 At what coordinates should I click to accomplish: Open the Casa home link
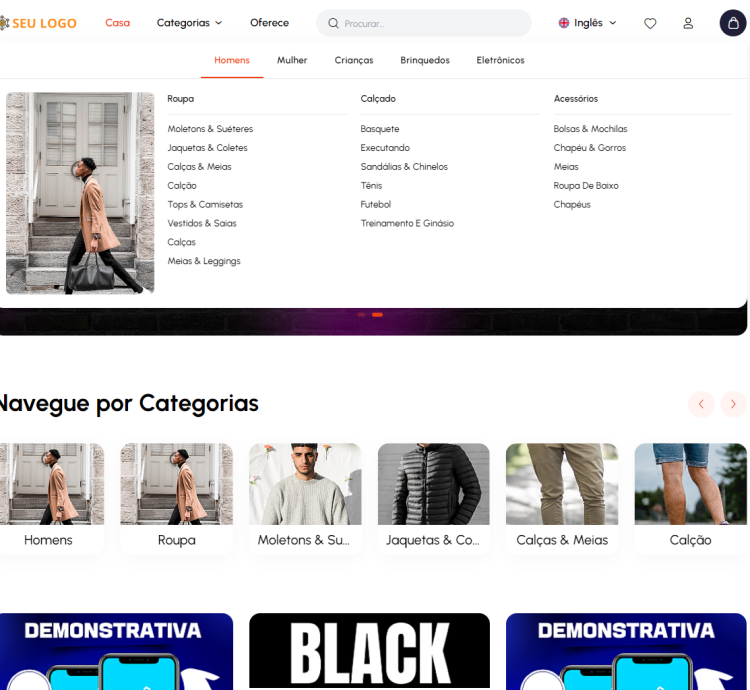point(118,23)
